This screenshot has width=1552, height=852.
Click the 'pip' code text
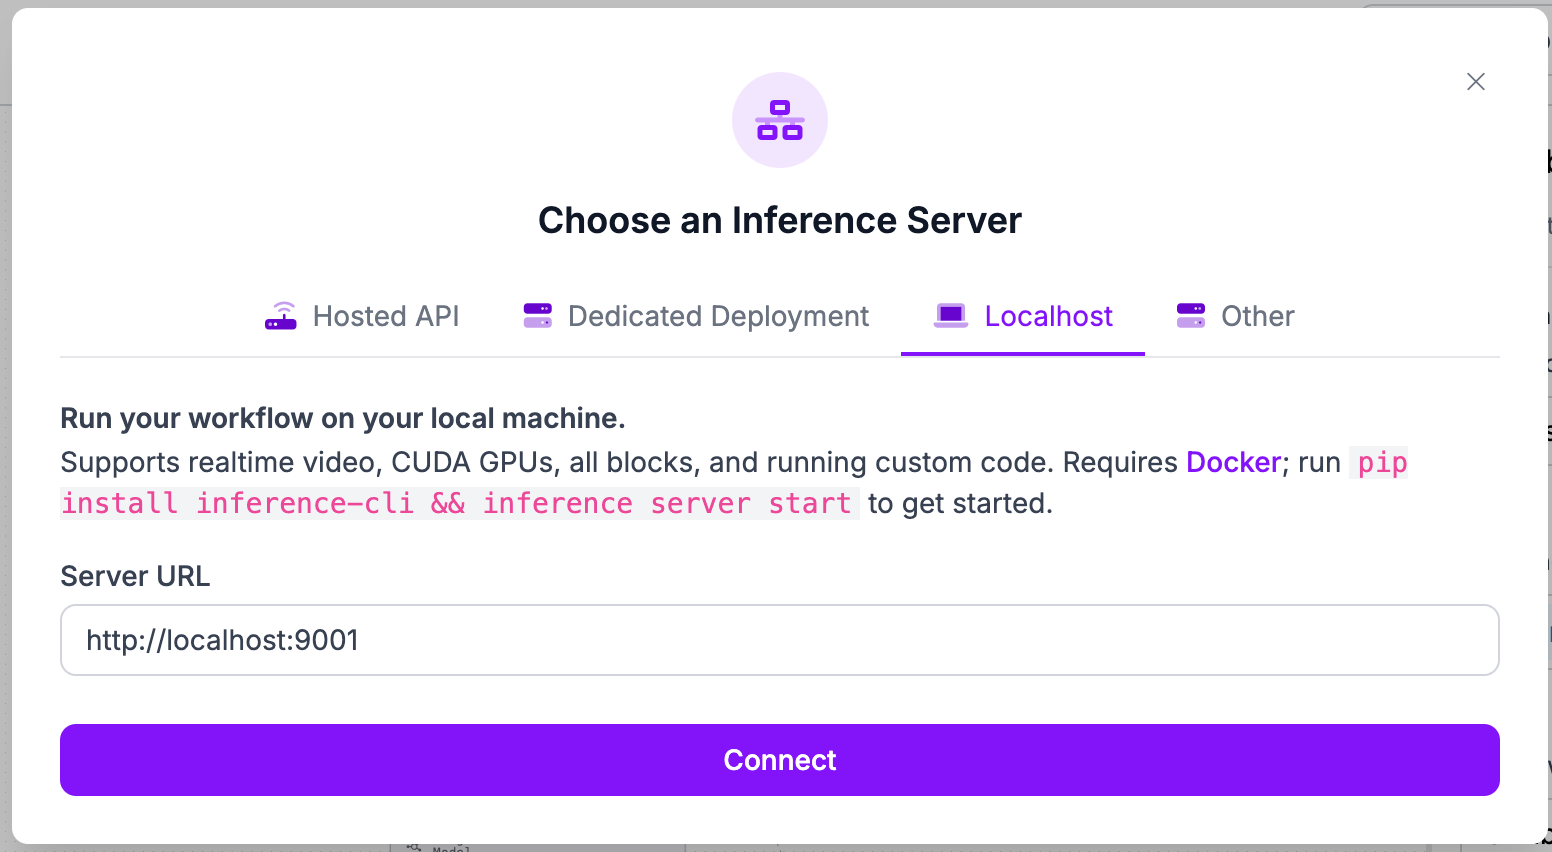pos(1382,463)
